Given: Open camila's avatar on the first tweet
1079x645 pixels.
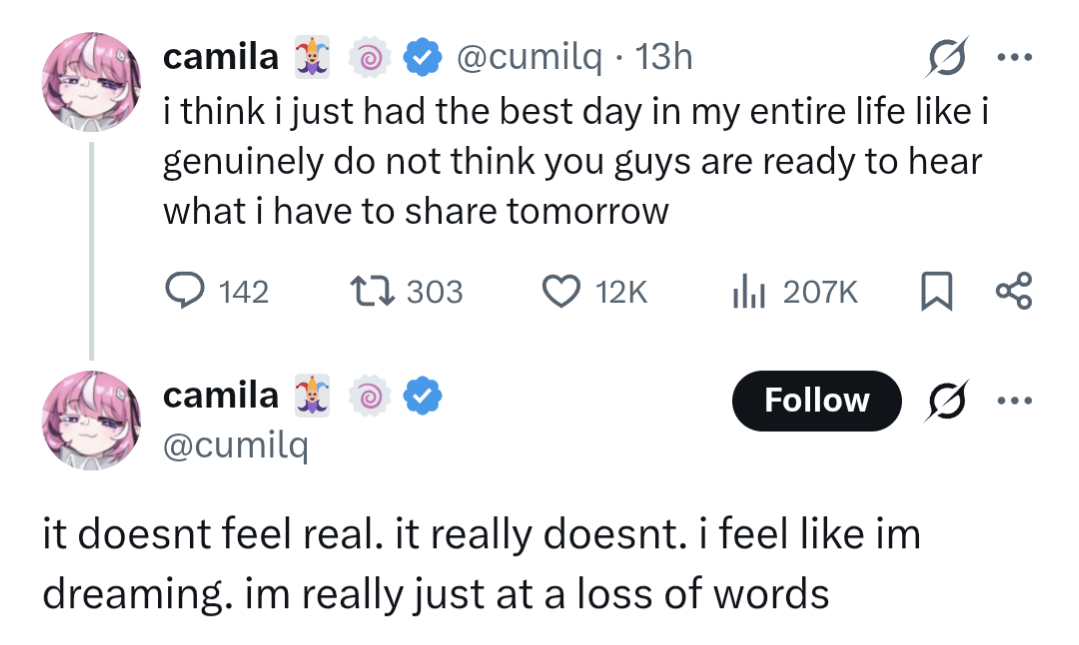Looking at the screenshot, I should coord(92,81).
